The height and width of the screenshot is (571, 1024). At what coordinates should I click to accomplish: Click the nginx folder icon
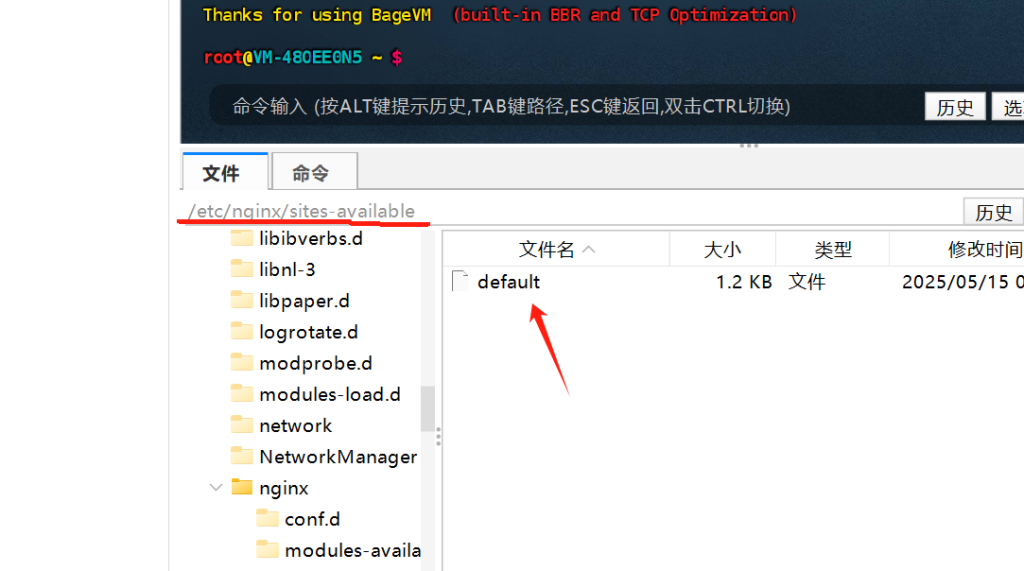coord(242,487)
